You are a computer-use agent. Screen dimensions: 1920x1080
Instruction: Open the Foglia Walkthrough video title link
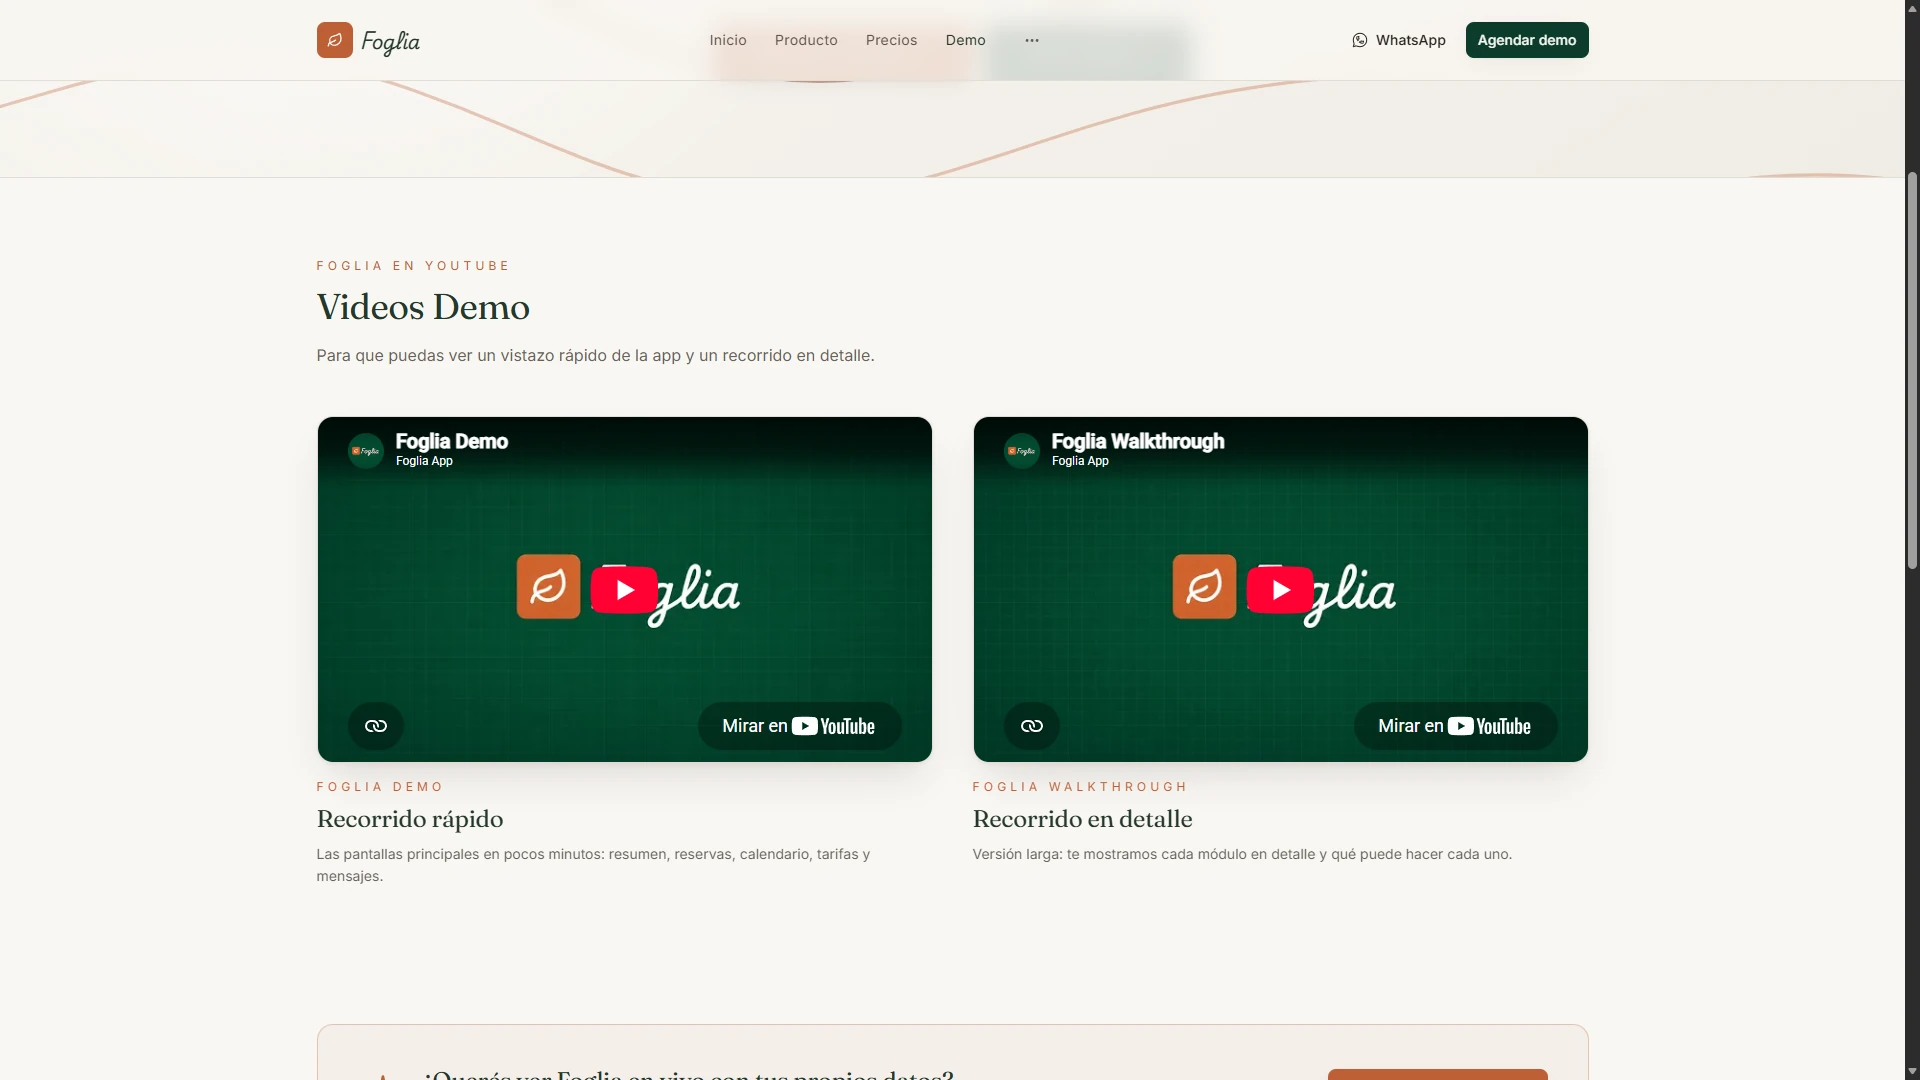pyautogui.click(x=1138, y=441)
